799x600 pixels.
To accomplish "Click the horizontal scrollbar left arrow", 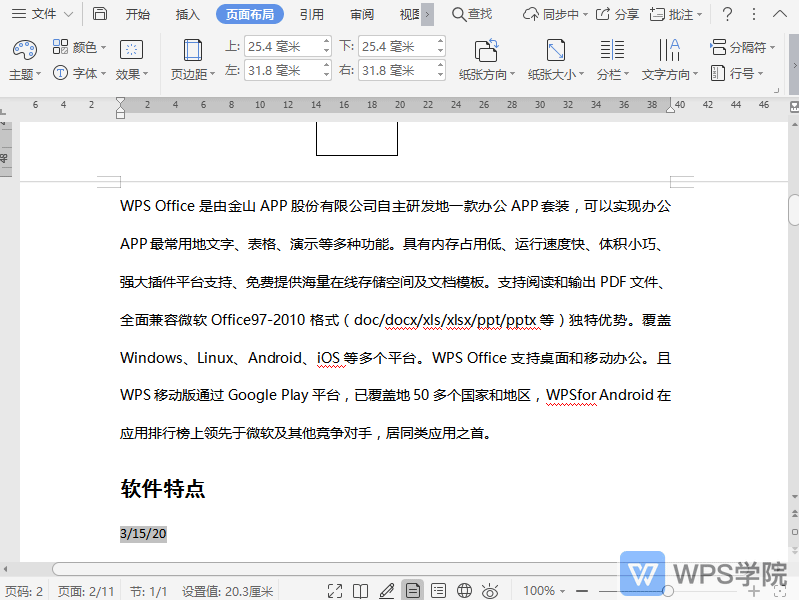I will coord(5,568).
